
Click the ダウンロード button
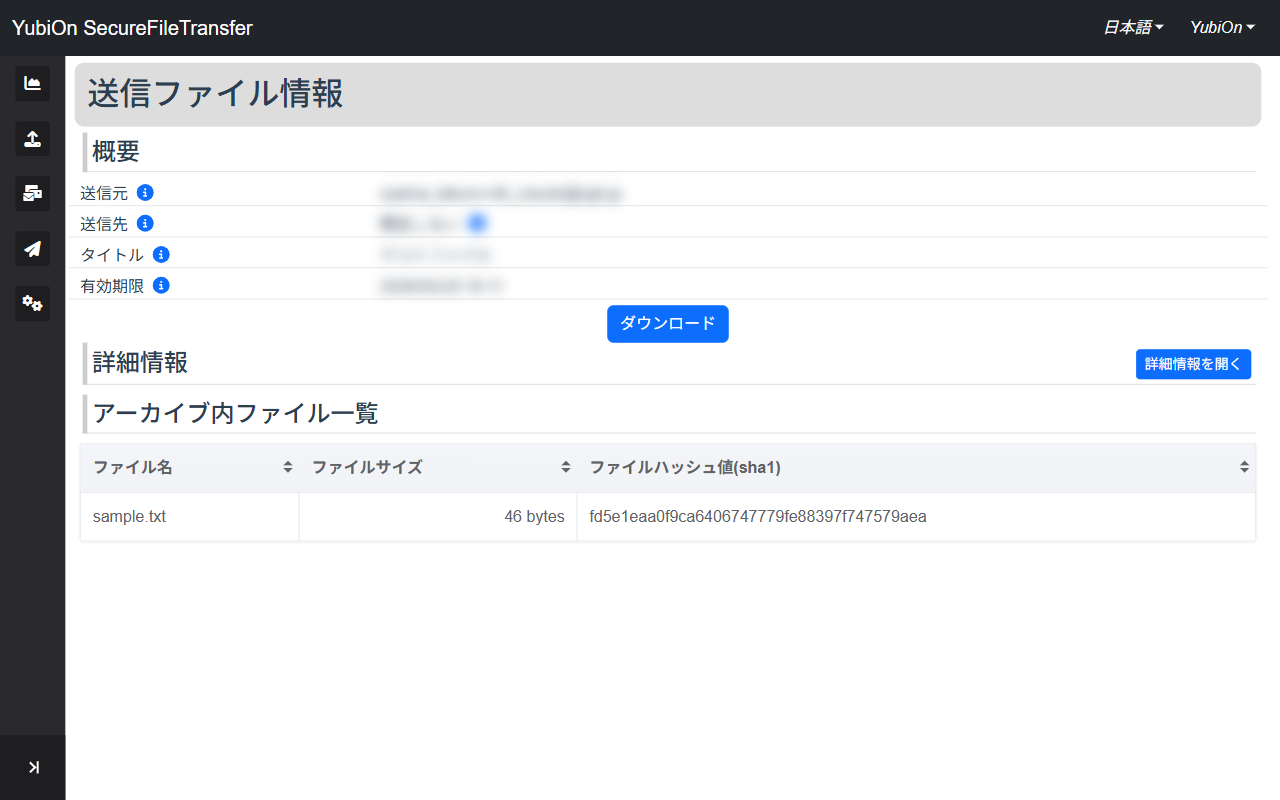(668, 324)
